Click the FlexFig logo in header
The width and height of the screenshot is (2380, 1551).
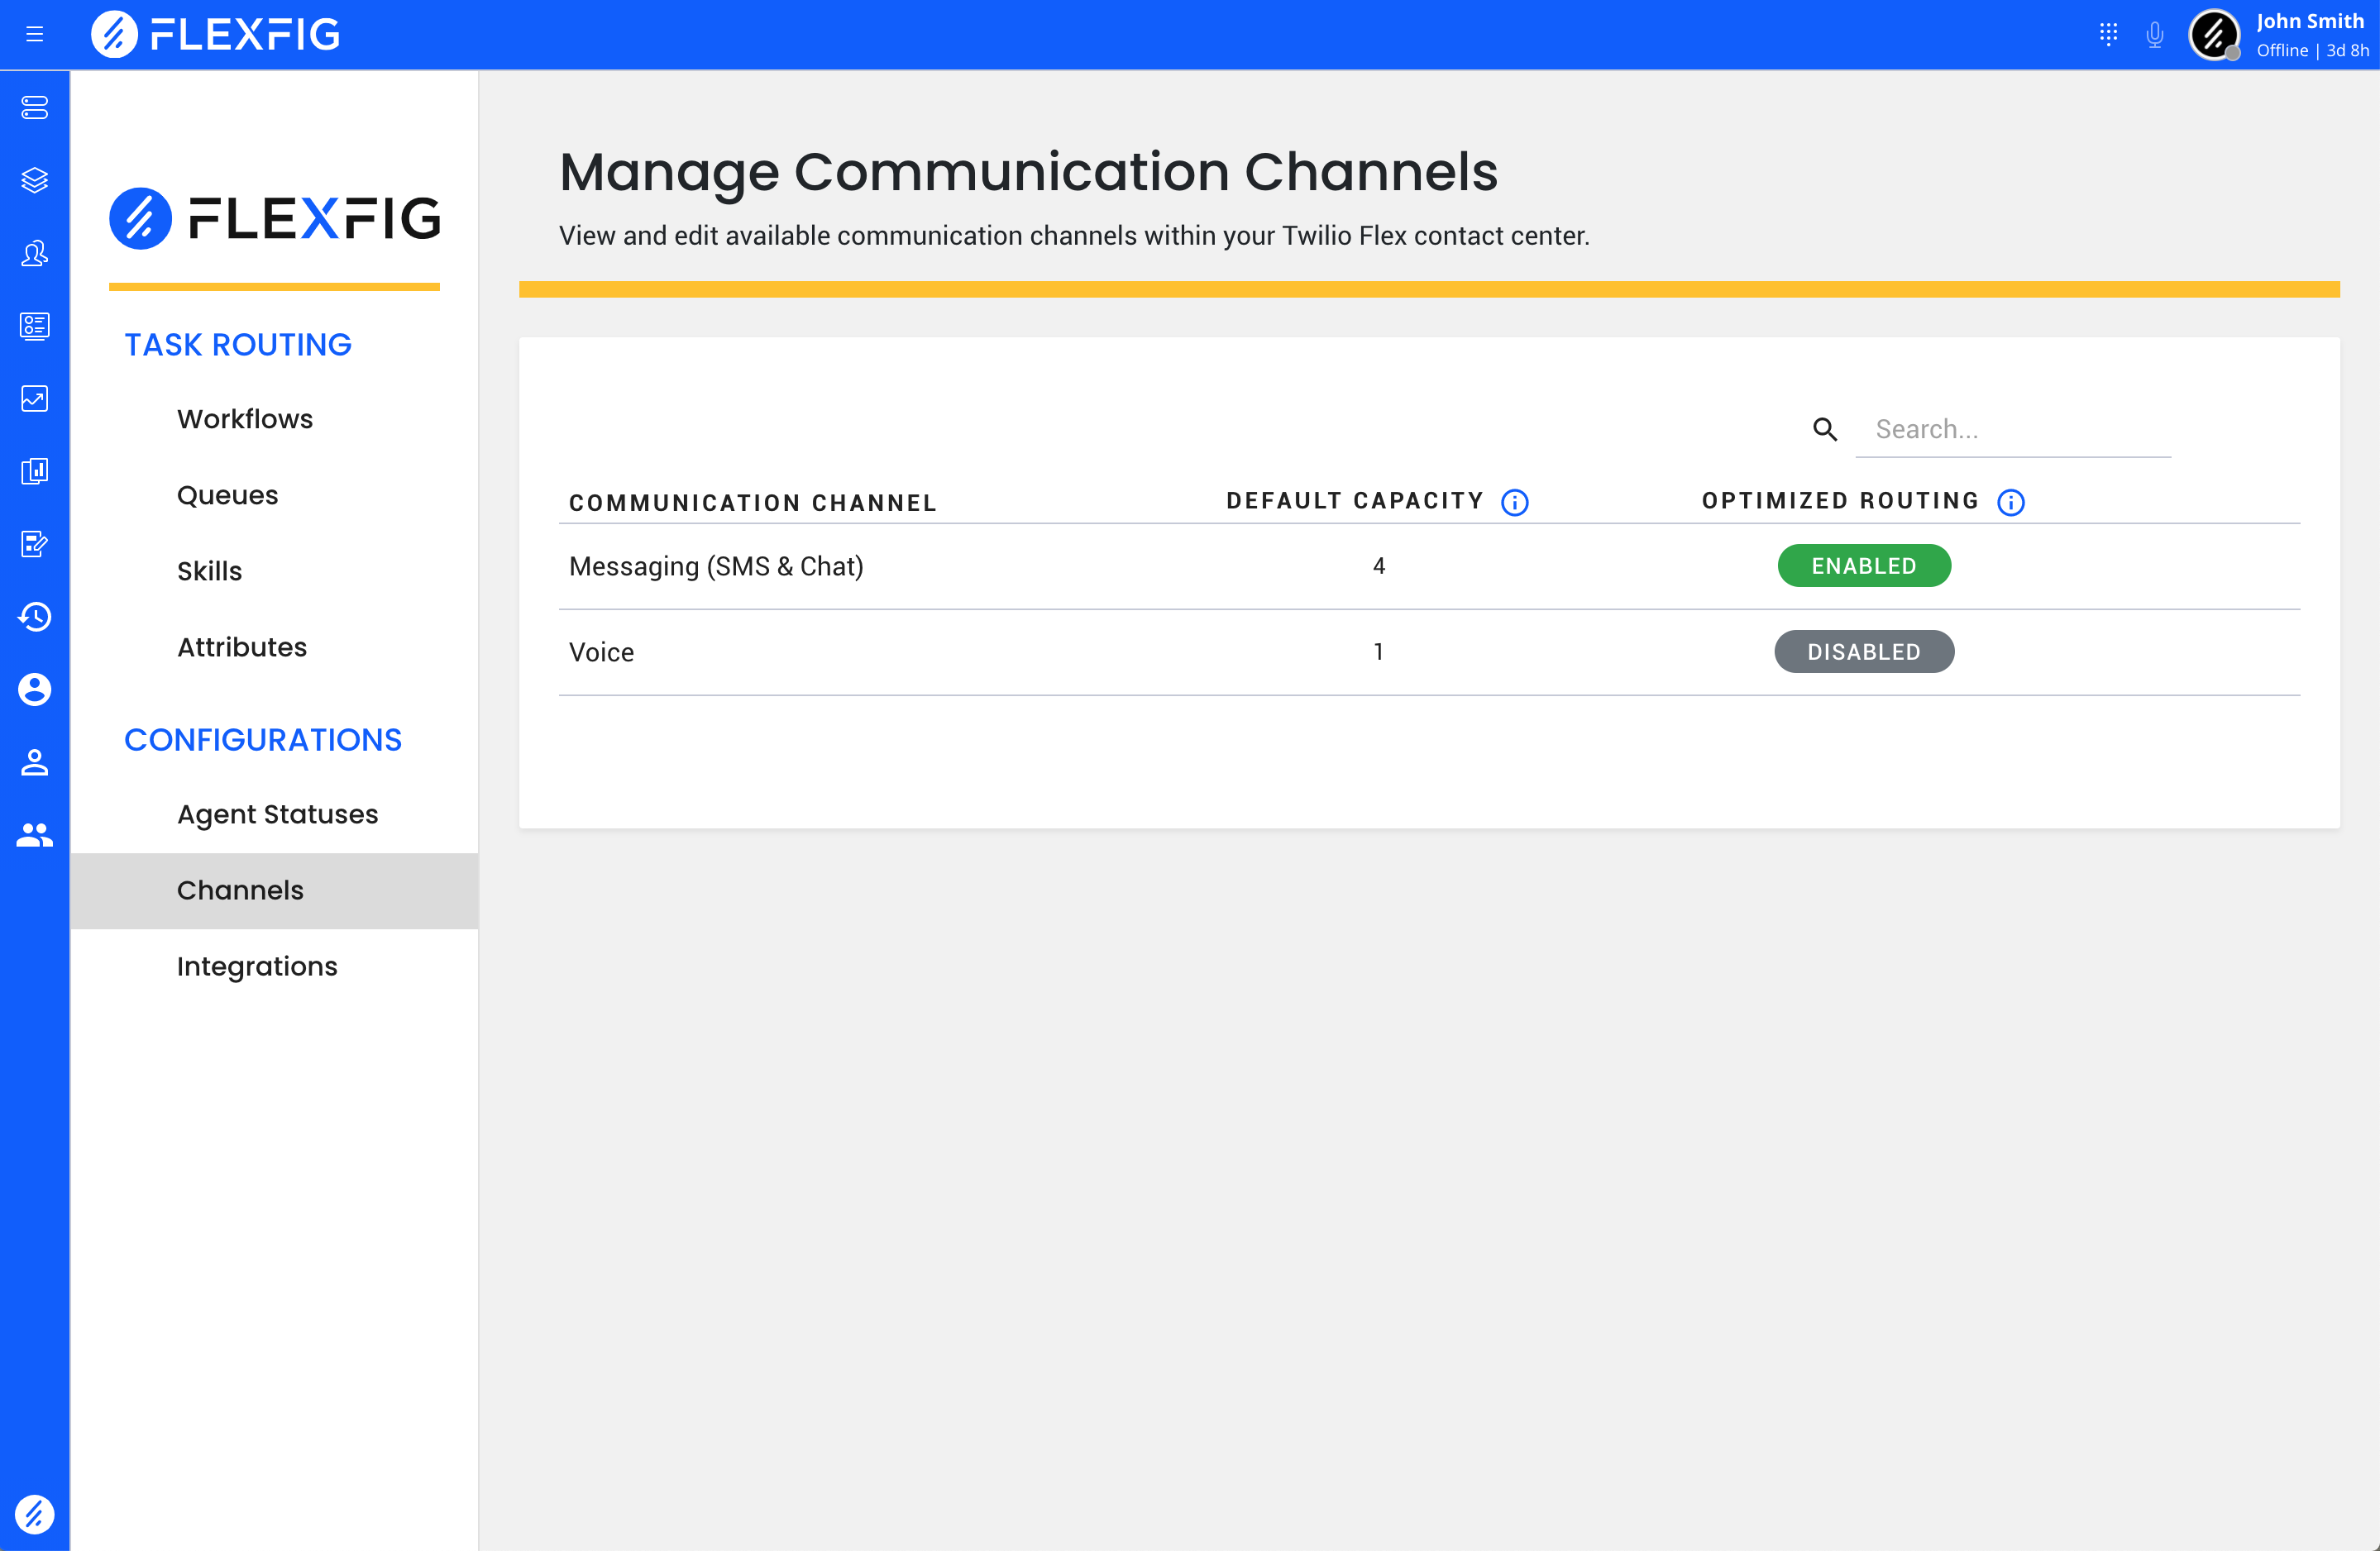click(215, 35)
